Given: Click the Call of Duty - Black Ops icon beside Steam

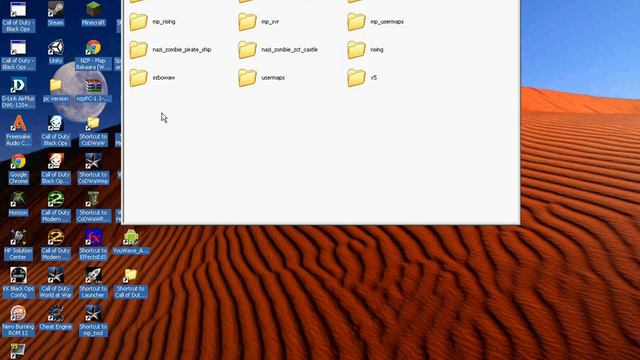Looking at the screenshot, I should [x=18, y=17].
